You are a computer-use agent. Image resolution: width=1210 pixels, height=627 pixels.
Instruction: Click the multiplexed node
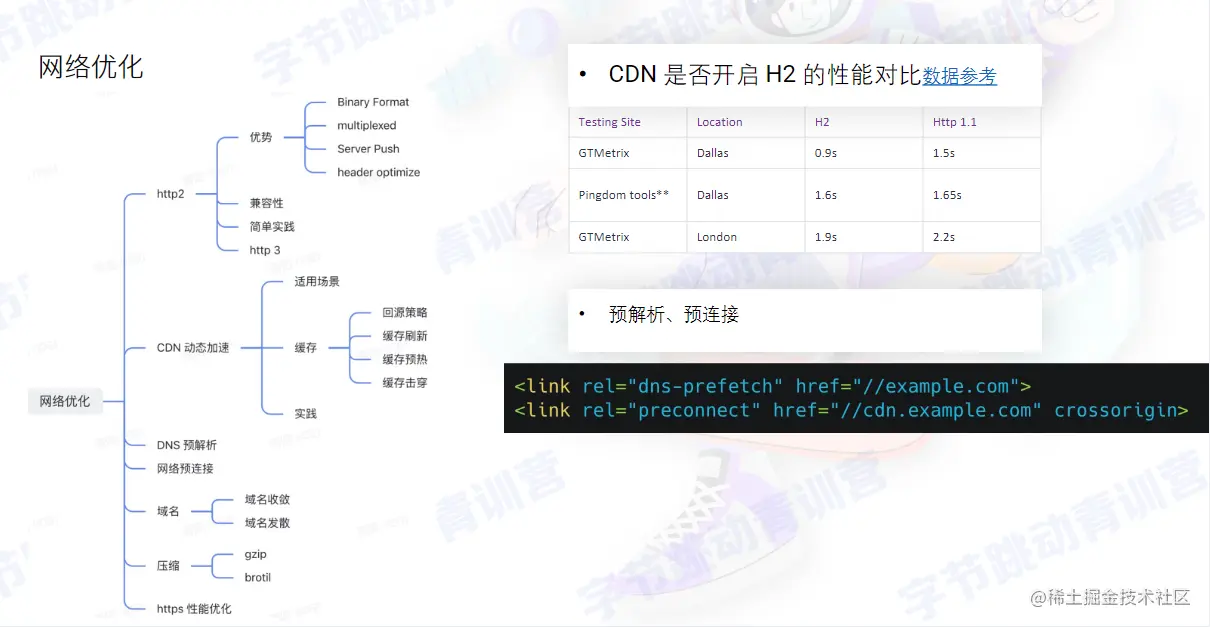pyautogui.click(x=367, y=126)
